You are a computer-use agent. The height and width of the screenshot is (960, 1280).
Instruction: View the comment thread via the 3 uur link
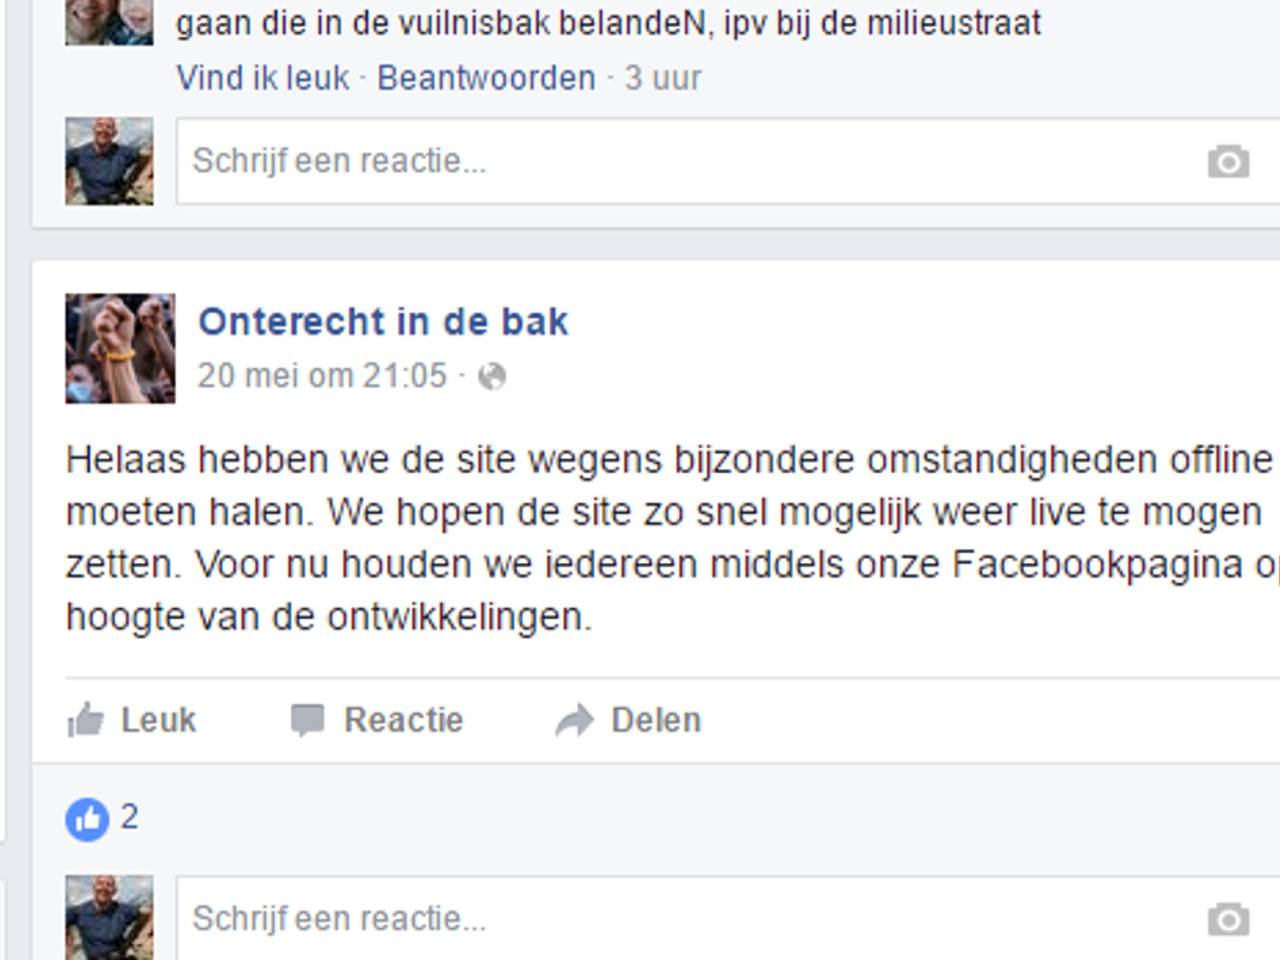point(662,78)
